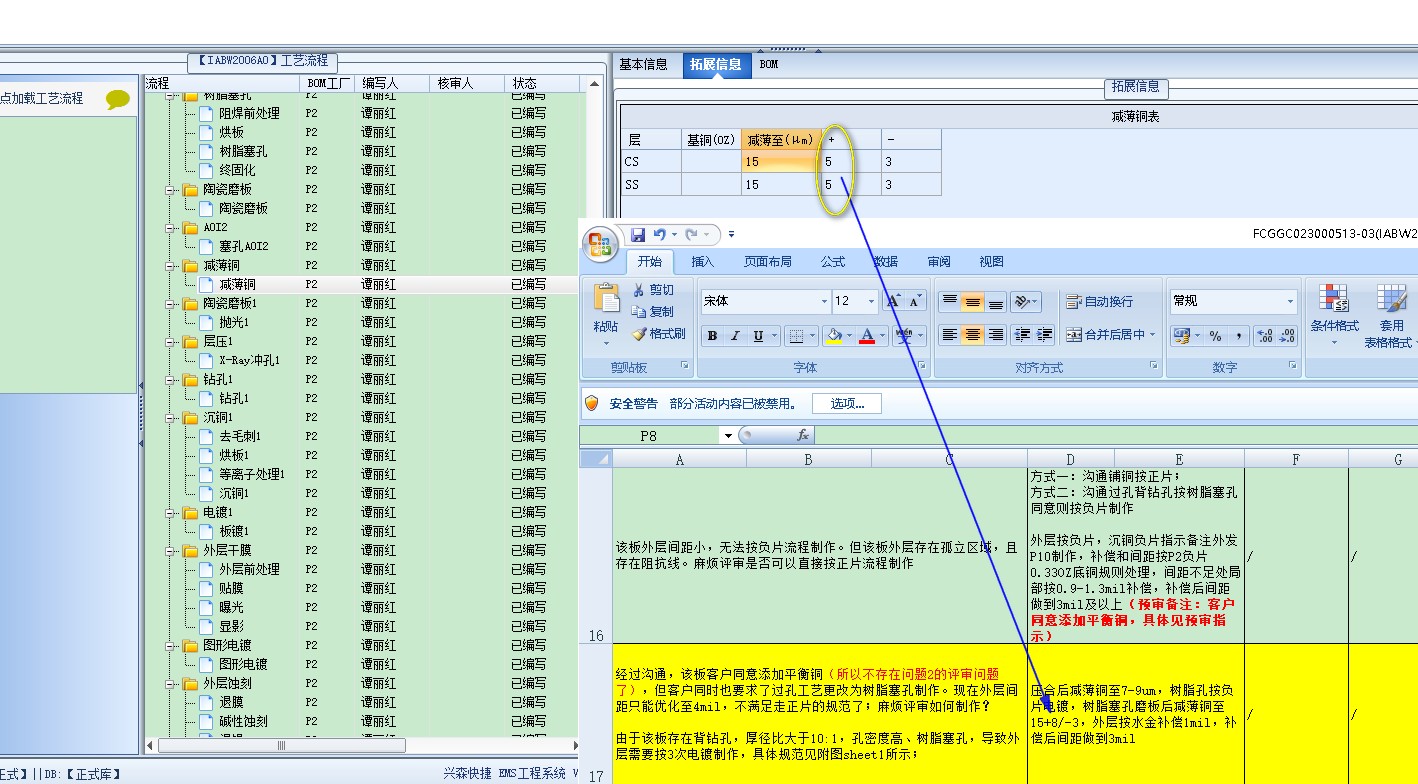Open the Merge and Center (合并后居中) dropdown arrow
Viewport: 1418px width, 784px height.
(1152, 335)
